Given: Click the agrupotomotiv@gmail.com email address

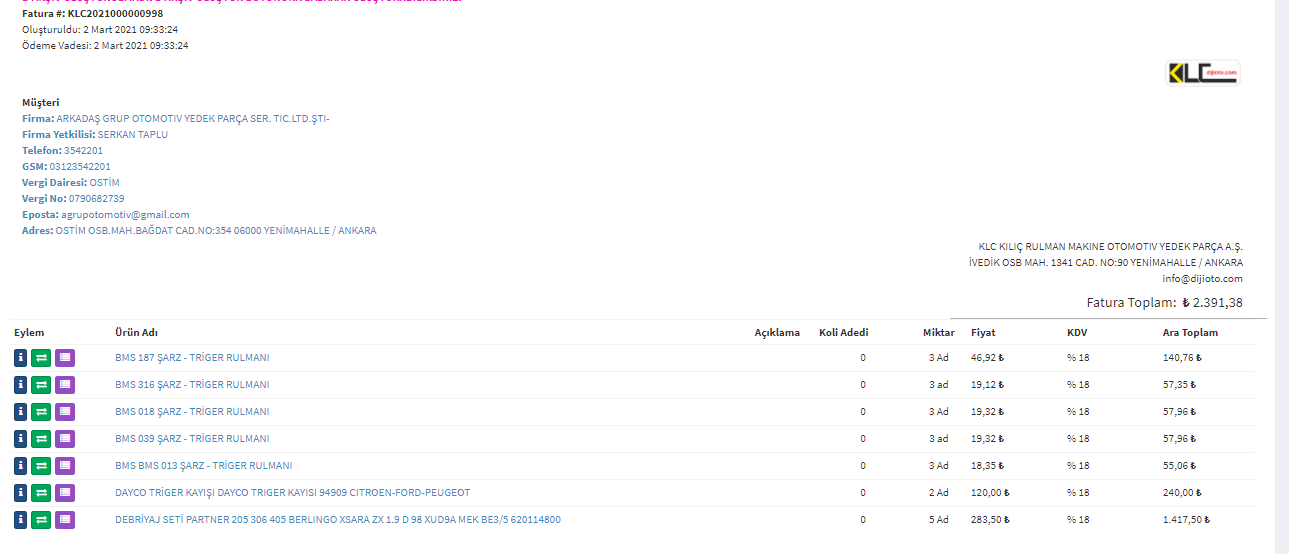Looking at the screenshot, I should [x=125, y=215].
